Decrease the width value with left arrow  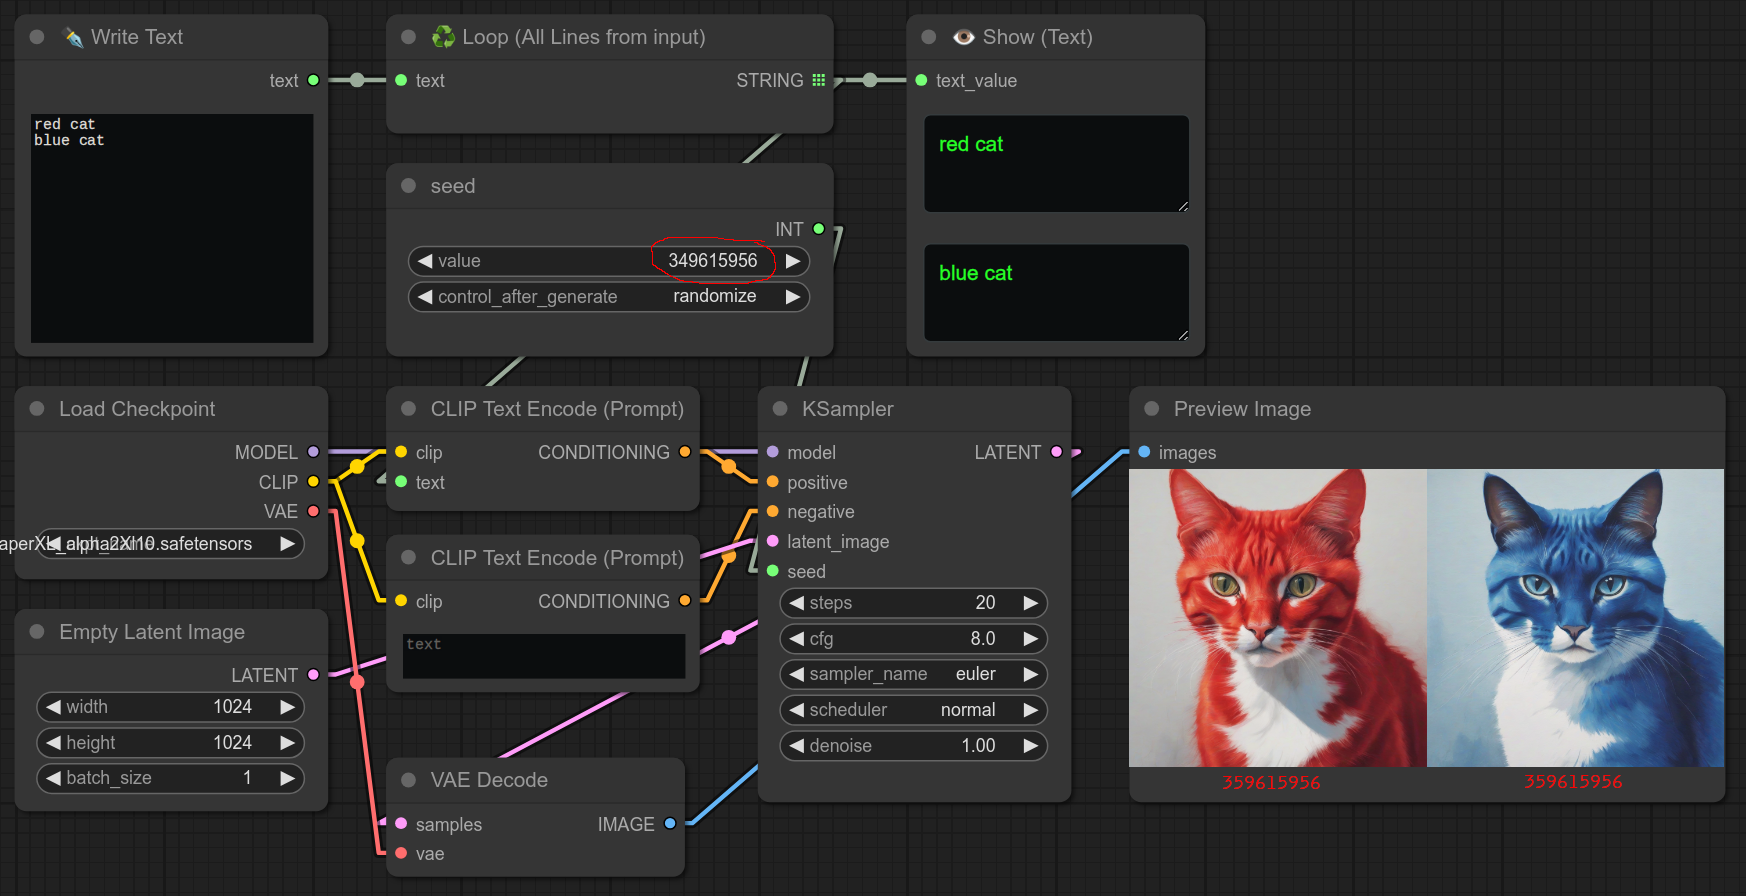pyautogui.click(x=54, y=707)
